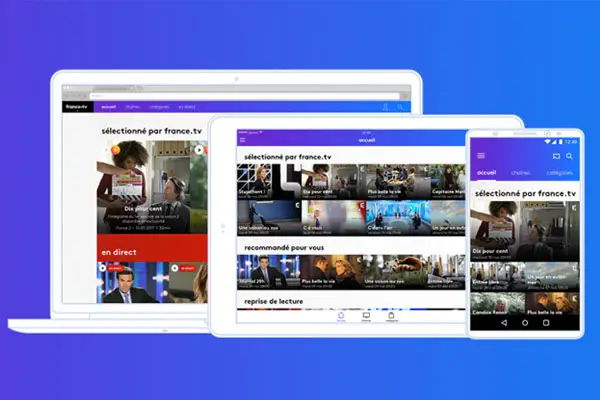Viewport: 600px width, 400px height.
Task: Open Une saison au zoo in tablet recommandé row
Action: coord(395,272)
